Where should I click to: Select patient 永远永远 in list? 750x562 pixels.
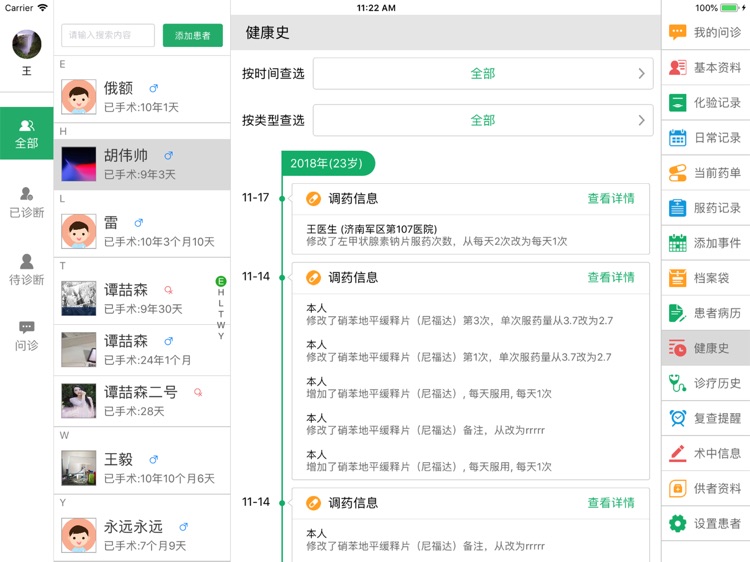click(142, 535)
